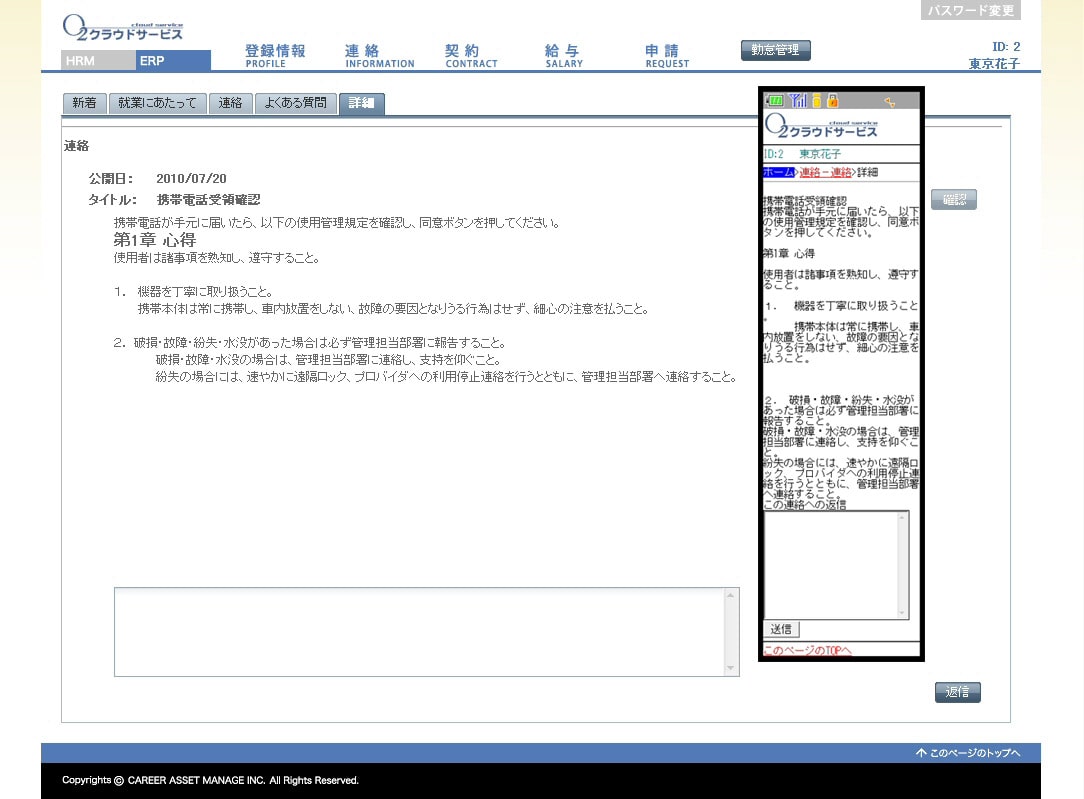Click the user name 東京花子 in header
1084x799 pixels.
click(x=994, y=64)
